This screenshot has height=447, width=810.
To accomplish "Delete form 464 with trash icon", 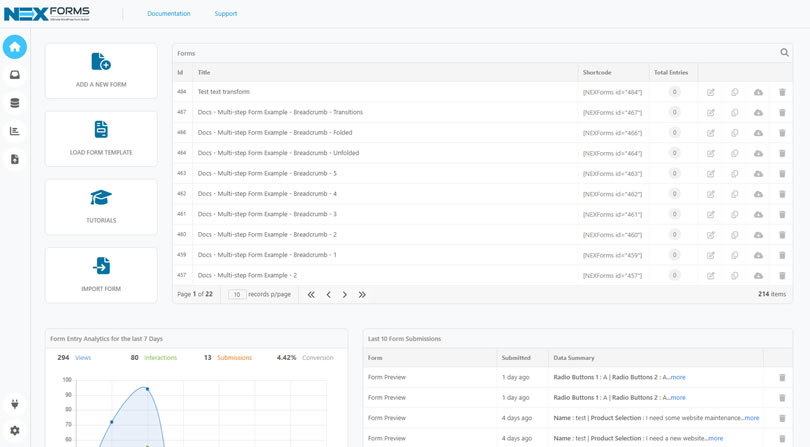I will (x=782, y=153).
